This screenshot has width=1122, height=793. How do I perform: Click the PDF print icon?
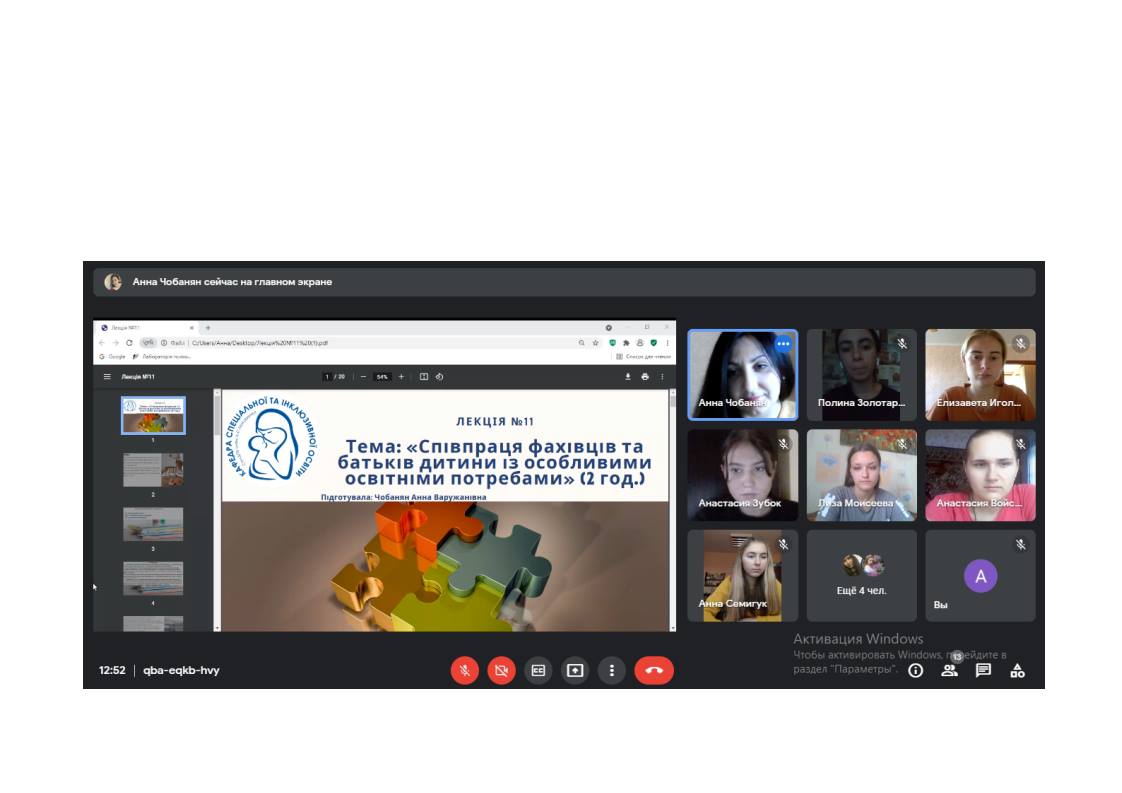click(645, 377)
